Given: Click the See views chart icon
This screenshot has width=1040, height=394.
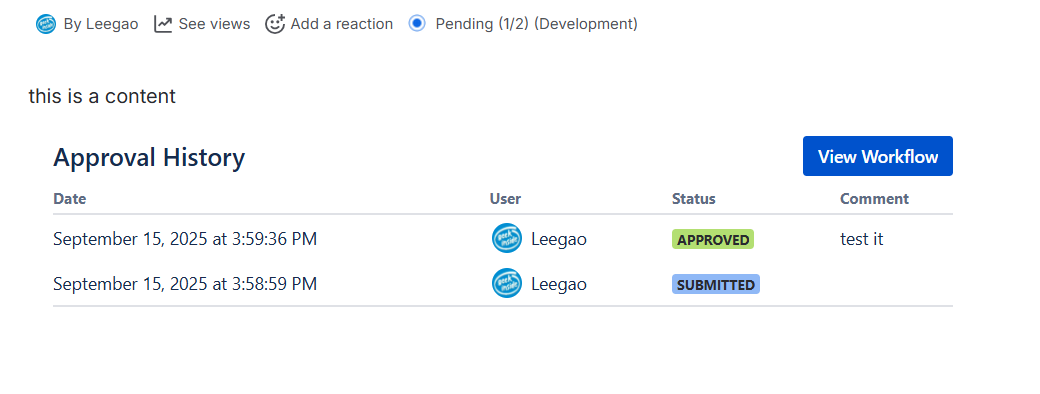Looking at the screenshot, I should [x=163, y=25].
